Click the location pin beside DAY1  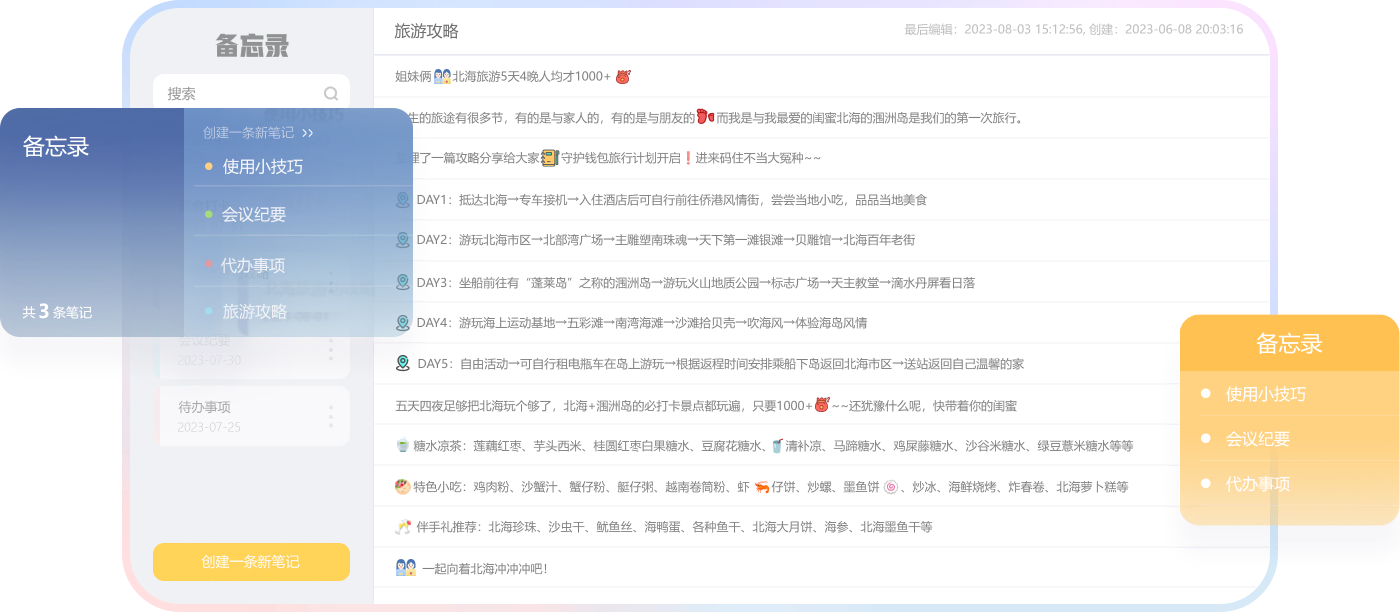click(403, 200)
